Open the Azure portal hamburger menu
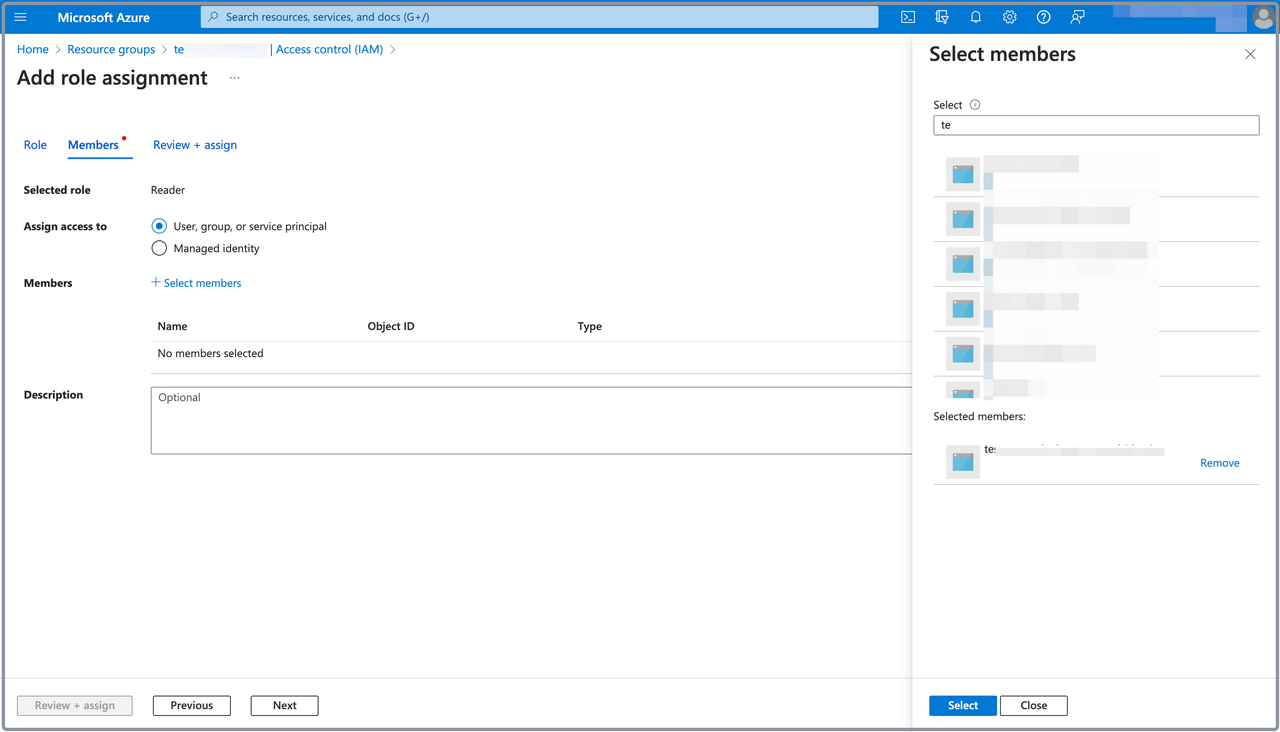1280x732 pixels. 20,17
